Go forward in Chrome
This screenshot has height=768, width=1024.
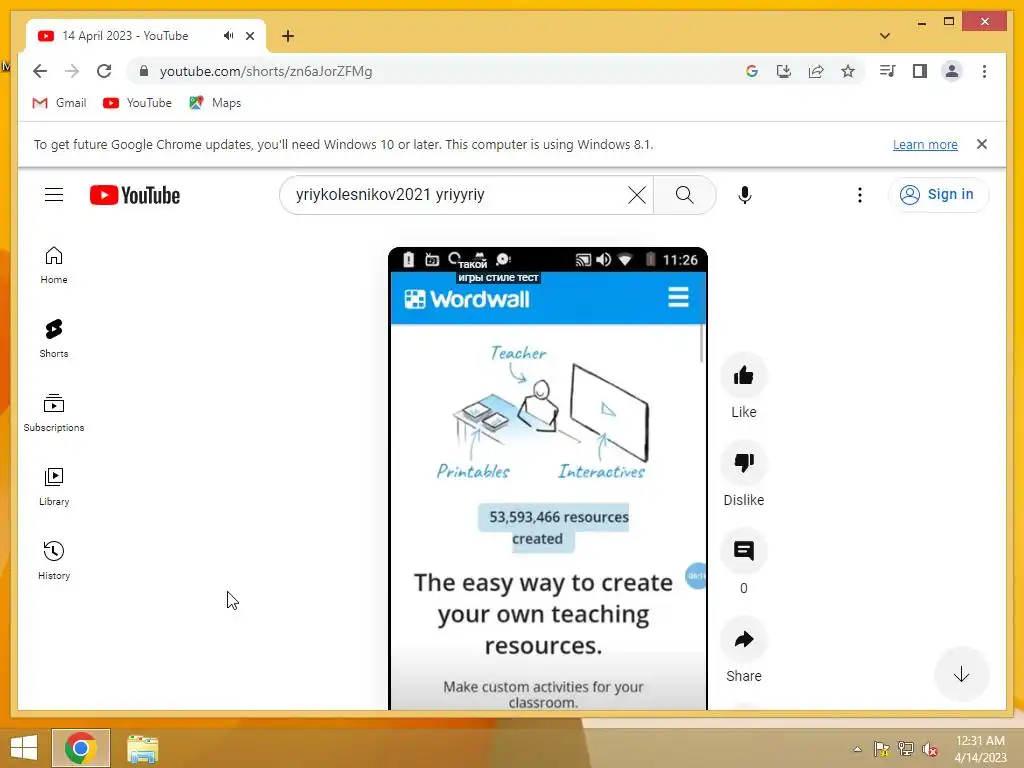coord(72,71)
